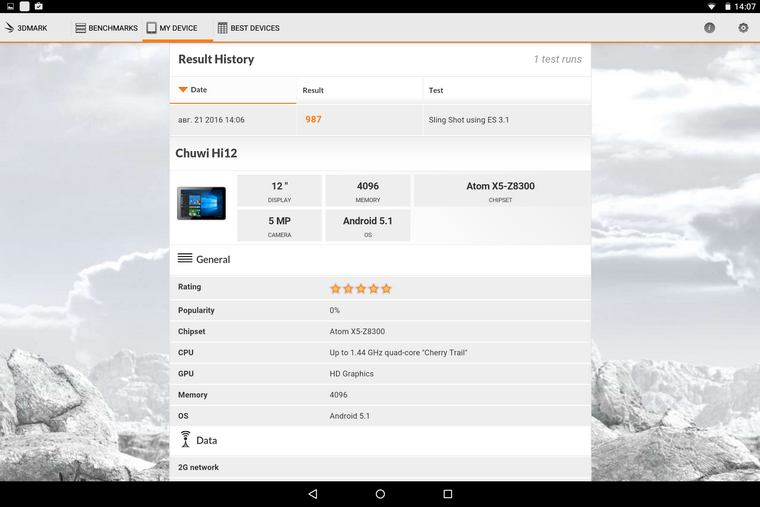Viewport: 760px width, 507px height.
Task: Open settings gear icon
Action: pyautogui.click(x=743, y=28)
